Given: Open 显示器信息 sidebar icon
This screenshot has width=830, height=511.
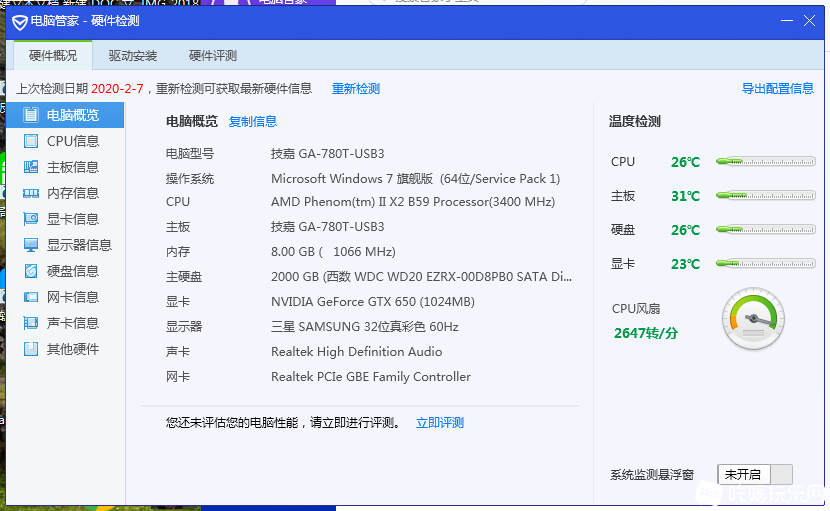Looking at the screenshot, I should coord(31,245).
